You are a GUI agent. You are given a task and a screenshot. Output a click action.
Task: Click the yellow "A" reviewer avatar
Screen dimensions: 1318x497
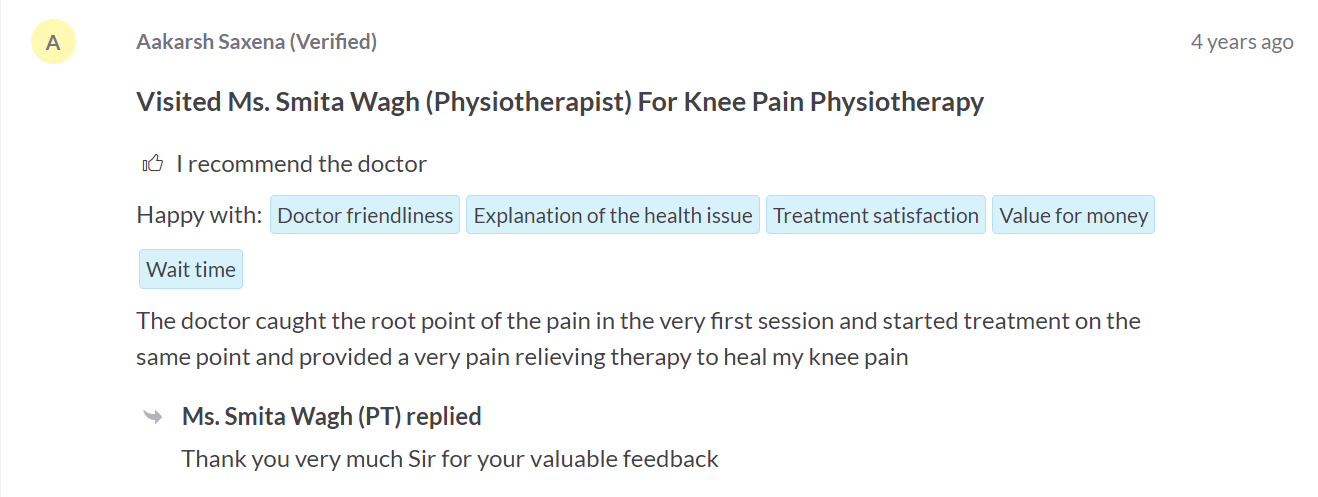click(54, 42)
